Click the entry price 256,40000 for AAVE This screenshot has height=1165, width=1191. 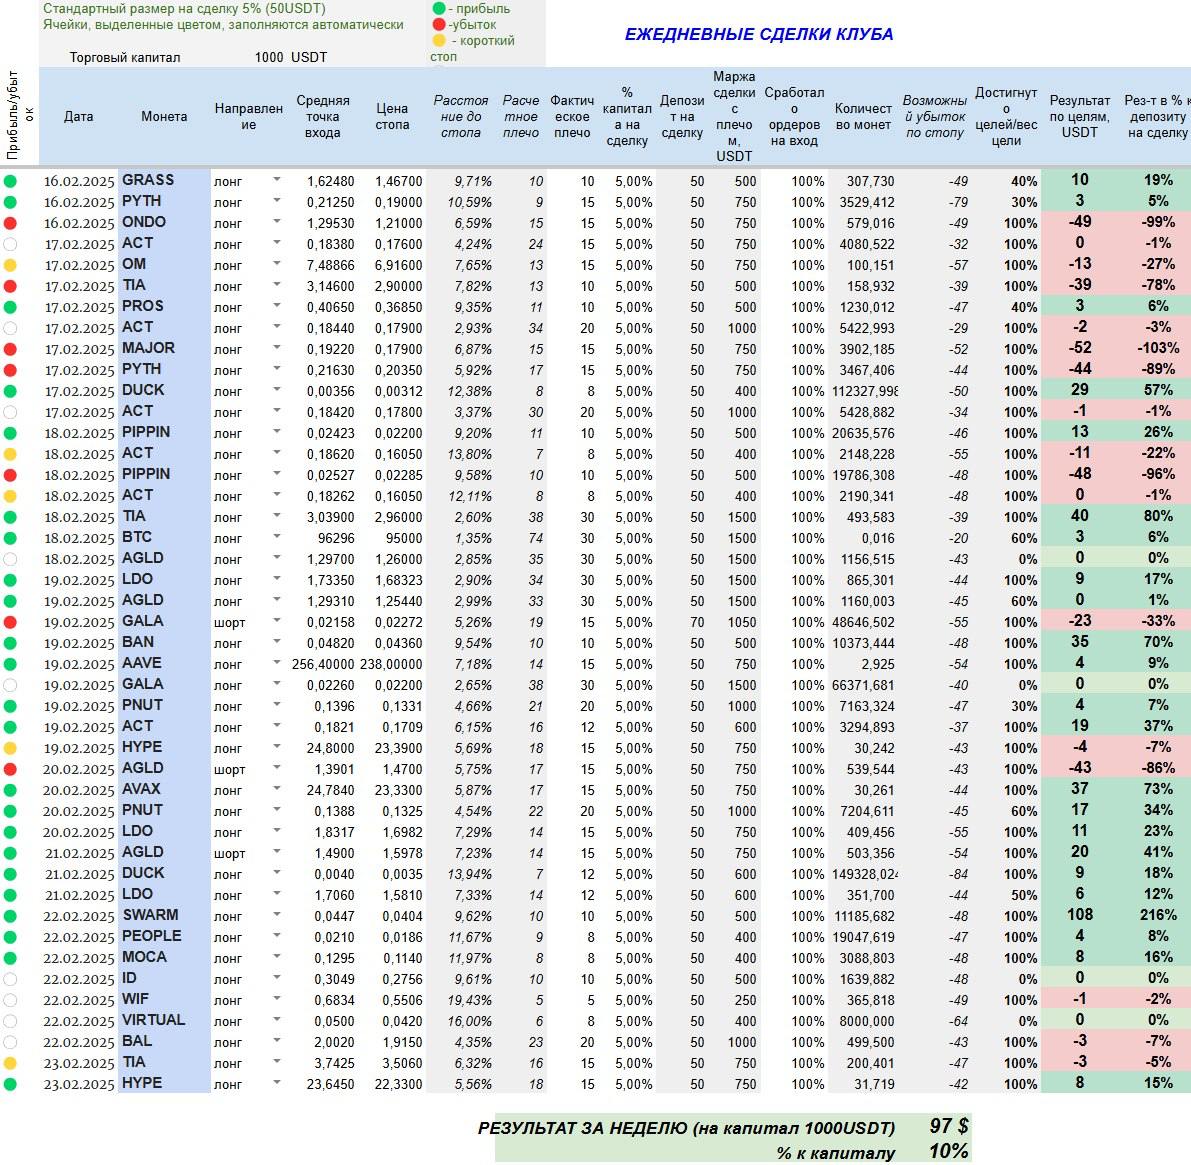[x=323, y=665]
